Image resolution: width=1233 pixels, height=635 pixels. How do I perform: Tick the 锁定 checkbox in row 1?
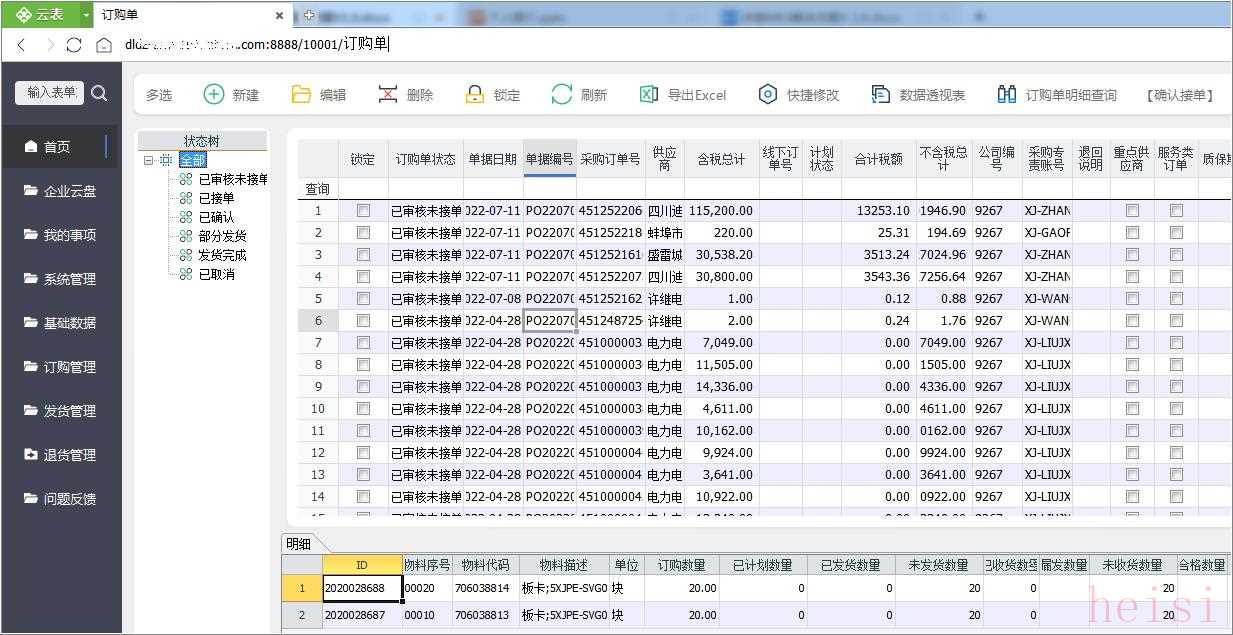click(363, 211)
